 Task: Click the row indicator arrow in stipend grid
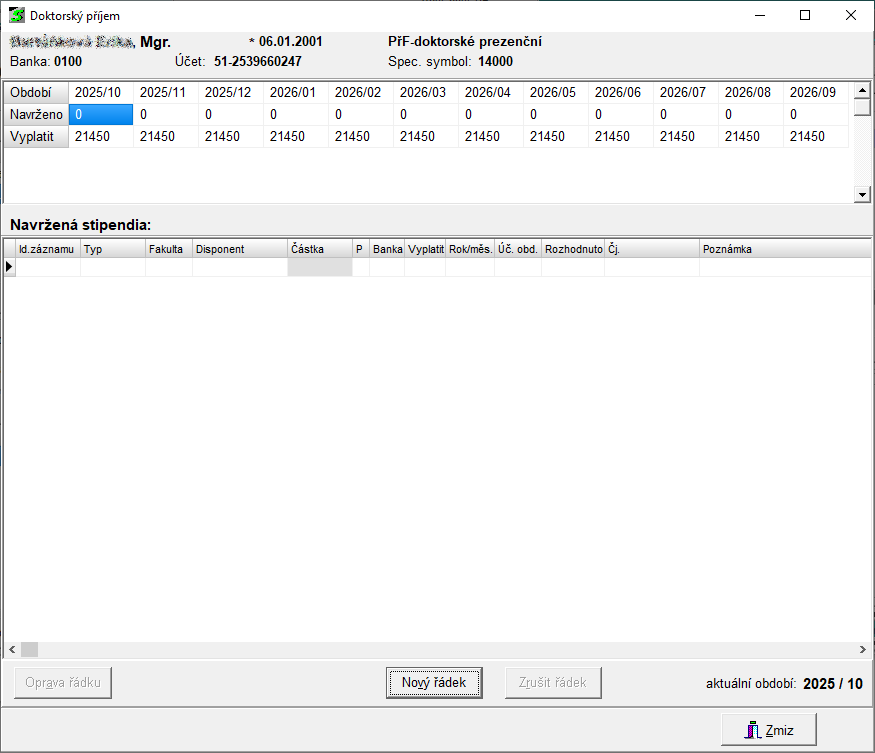[x=10, y=267]
